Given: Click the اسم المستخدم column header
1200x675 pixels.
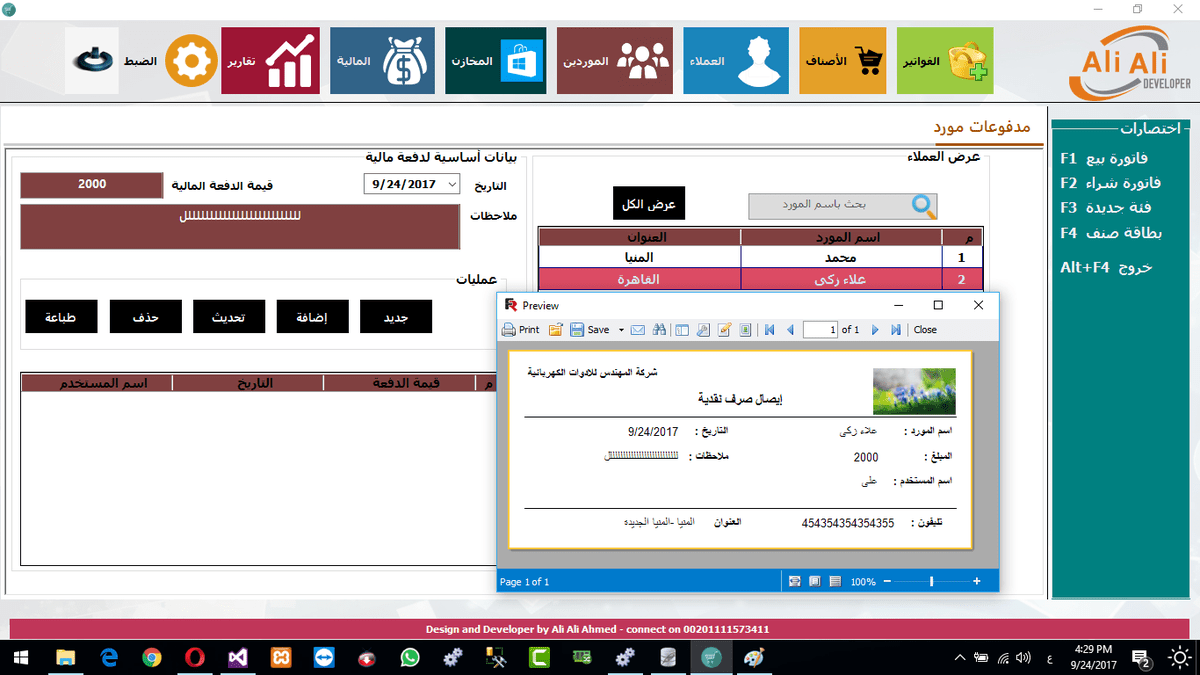Looking at the screenshot, I should tap(97, 383).
